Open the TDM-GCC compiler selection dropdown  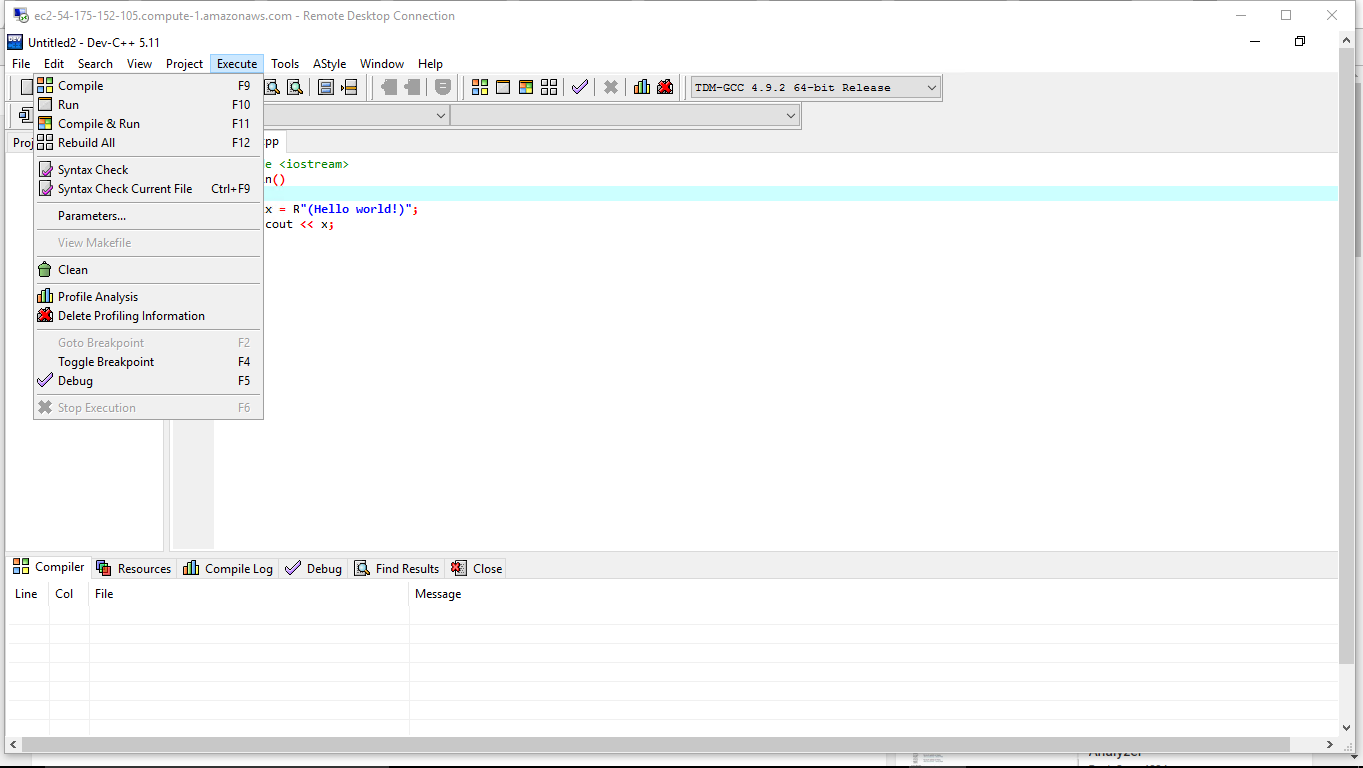coord(931,87)
